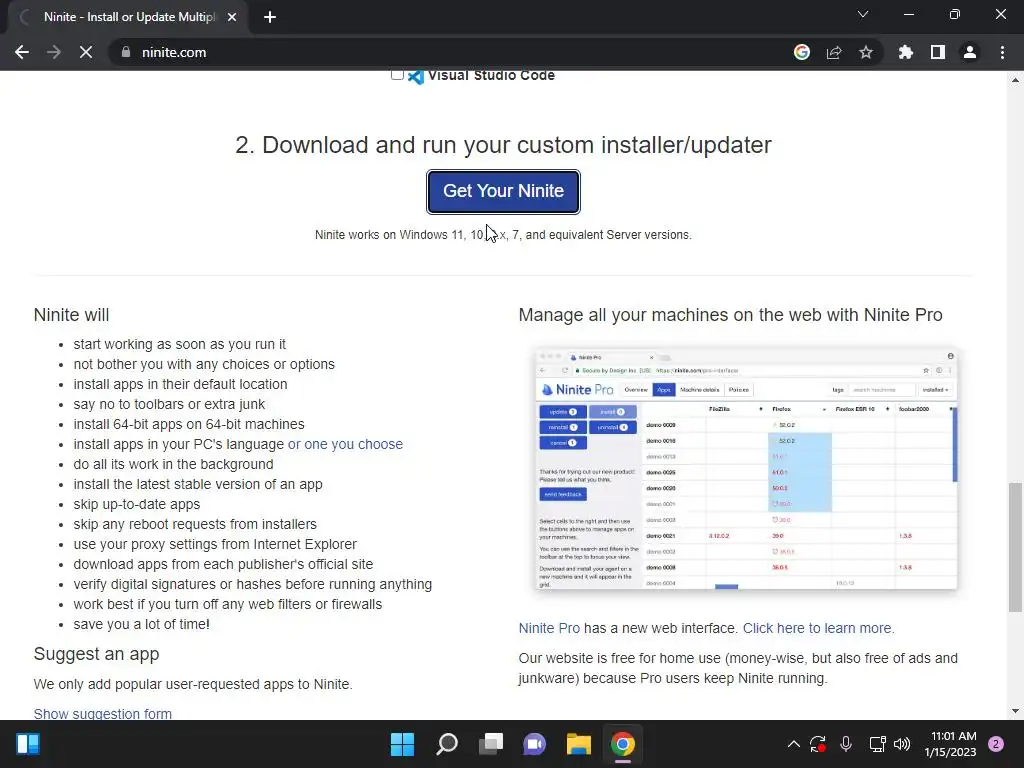Viewport: 1024px width, 768px height.
Task: Click the 'Ninite will' heading
Action: (x=71, y=315)
